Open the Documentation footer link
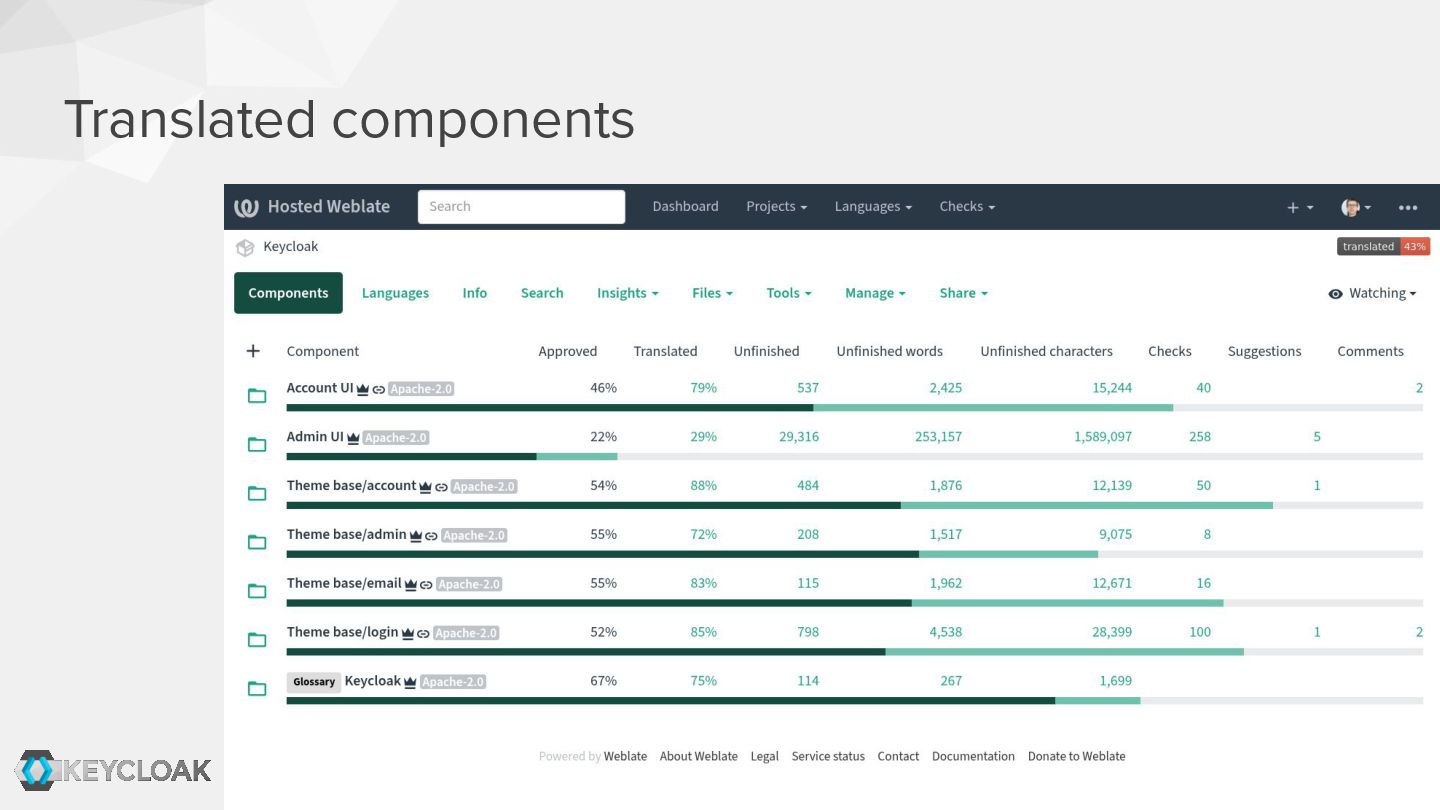 tap(973, 757)
